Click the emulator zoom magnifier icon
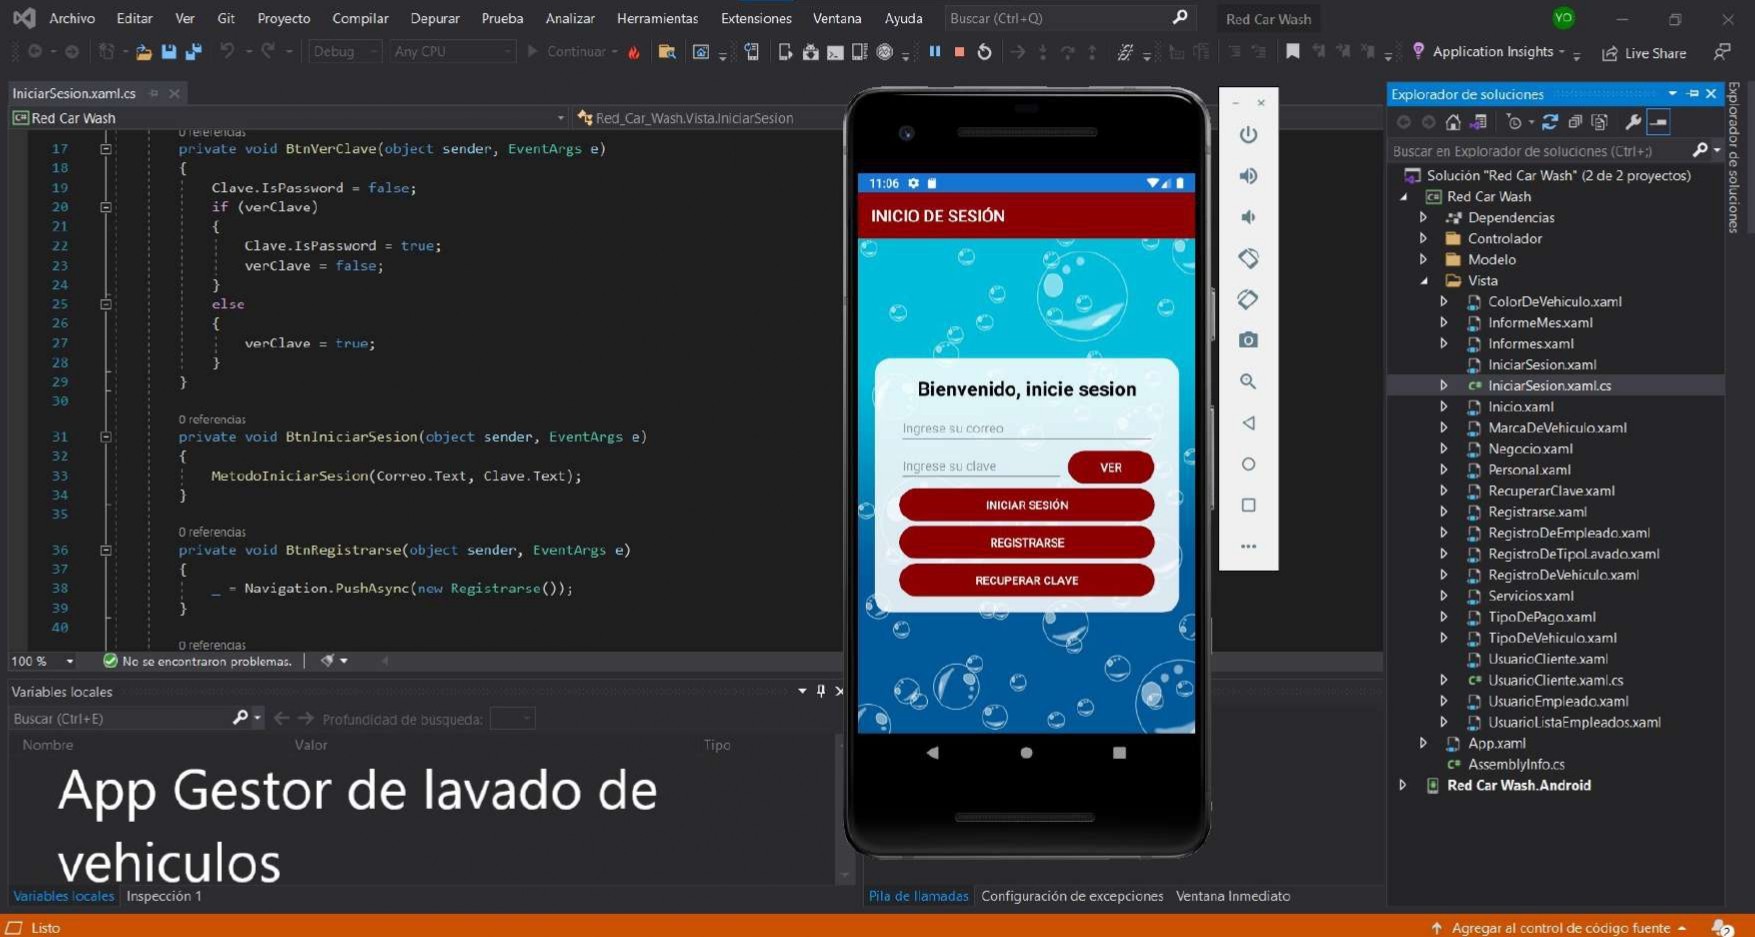 1248,381
